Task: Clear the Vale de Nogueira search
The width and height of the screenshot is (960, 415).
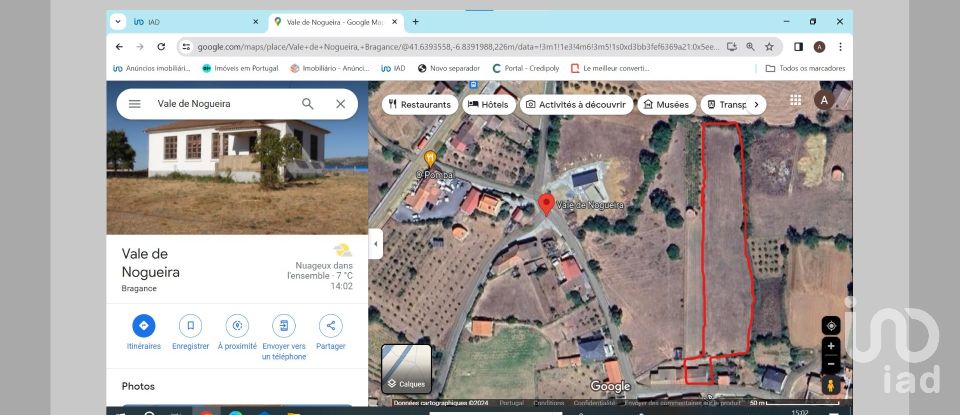Action: tap(340, 104)
